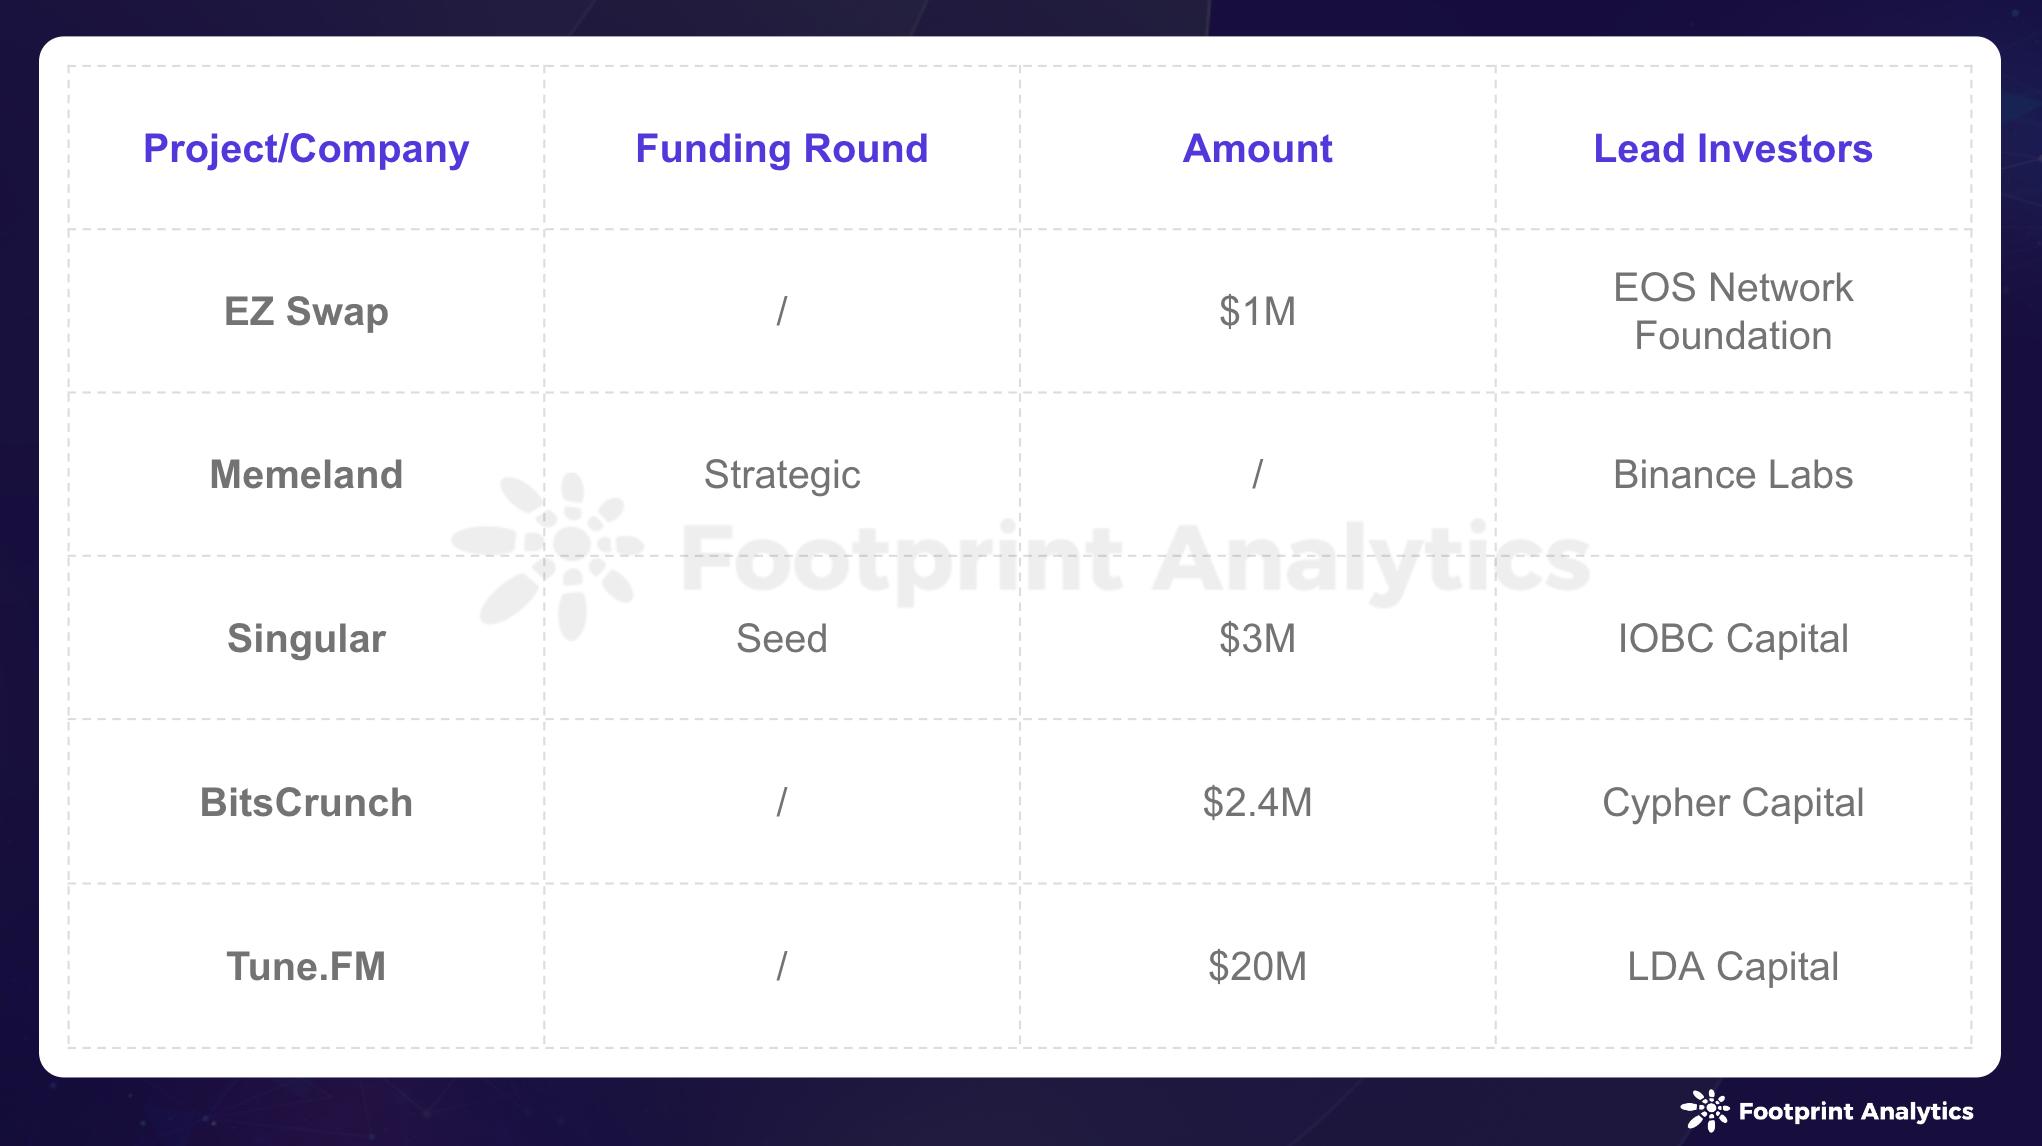Click the IOBC Capital investor cell
This screenshot has height=1146, width=2042.
coord(1733,639)
